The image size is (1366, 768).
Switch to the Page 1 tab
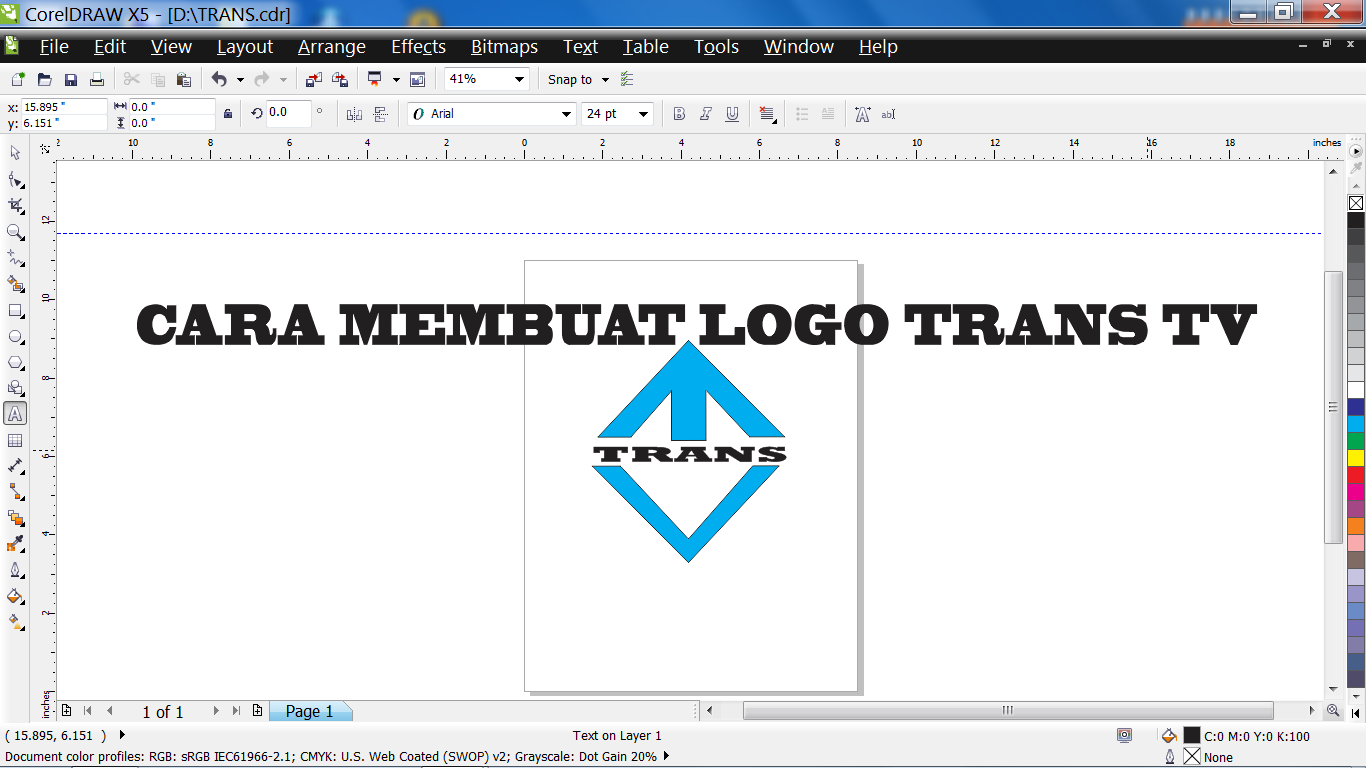(x=310, y=711)
